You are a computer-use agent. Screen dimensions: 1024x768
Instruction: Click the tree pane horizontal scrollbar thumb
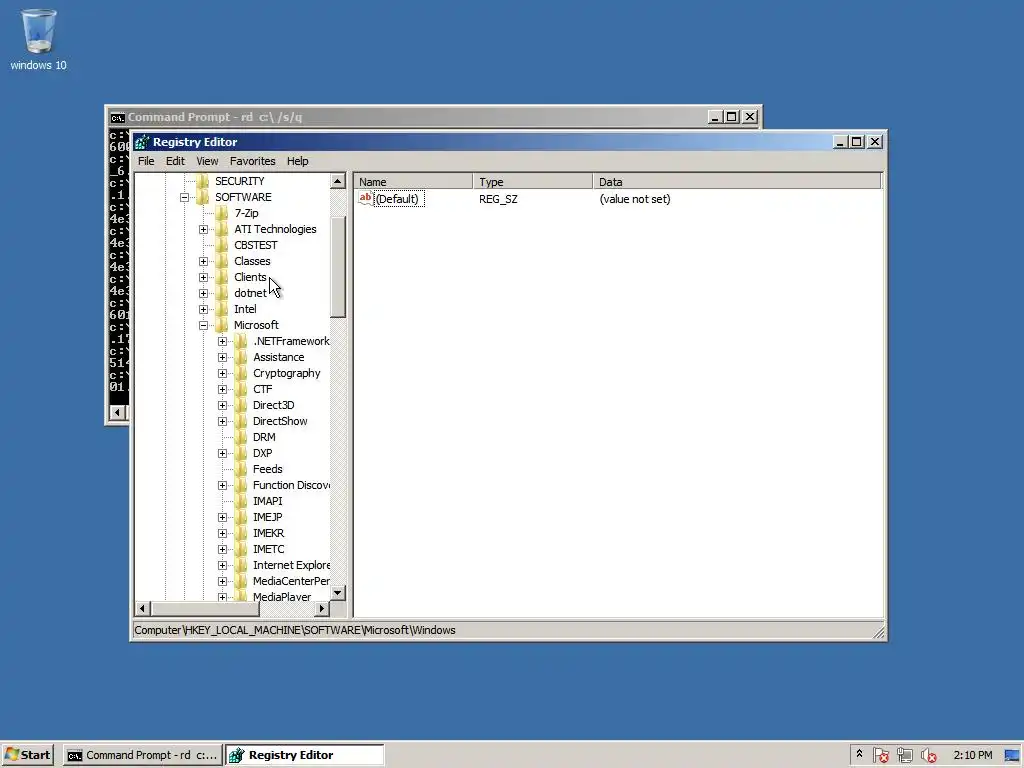(x=205, y=609)
